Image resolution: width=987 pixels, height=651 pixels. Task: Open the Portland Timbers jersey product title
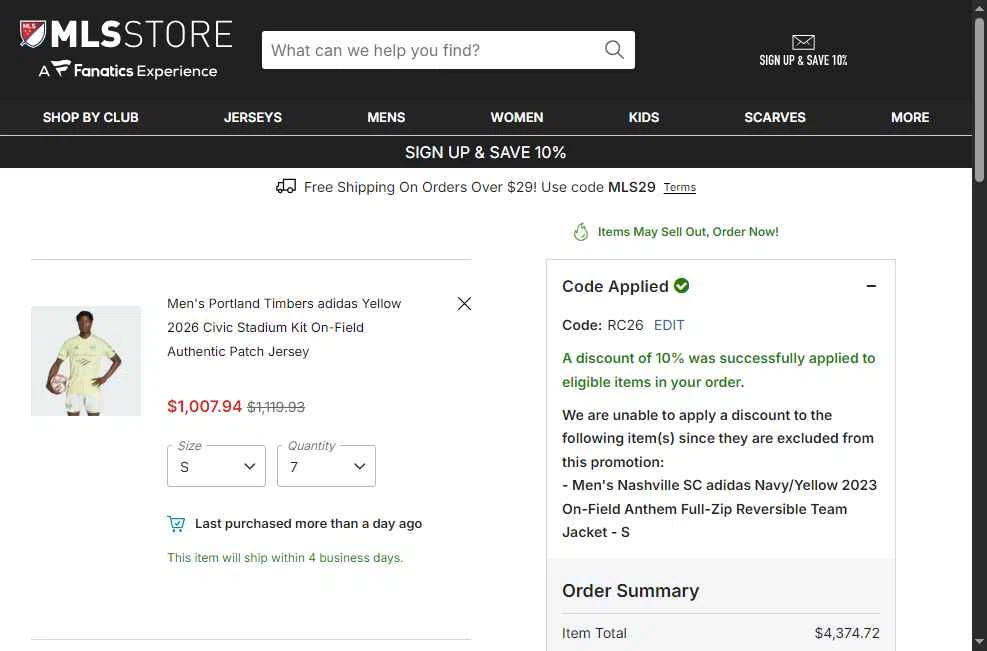click(x=284, y=327)
